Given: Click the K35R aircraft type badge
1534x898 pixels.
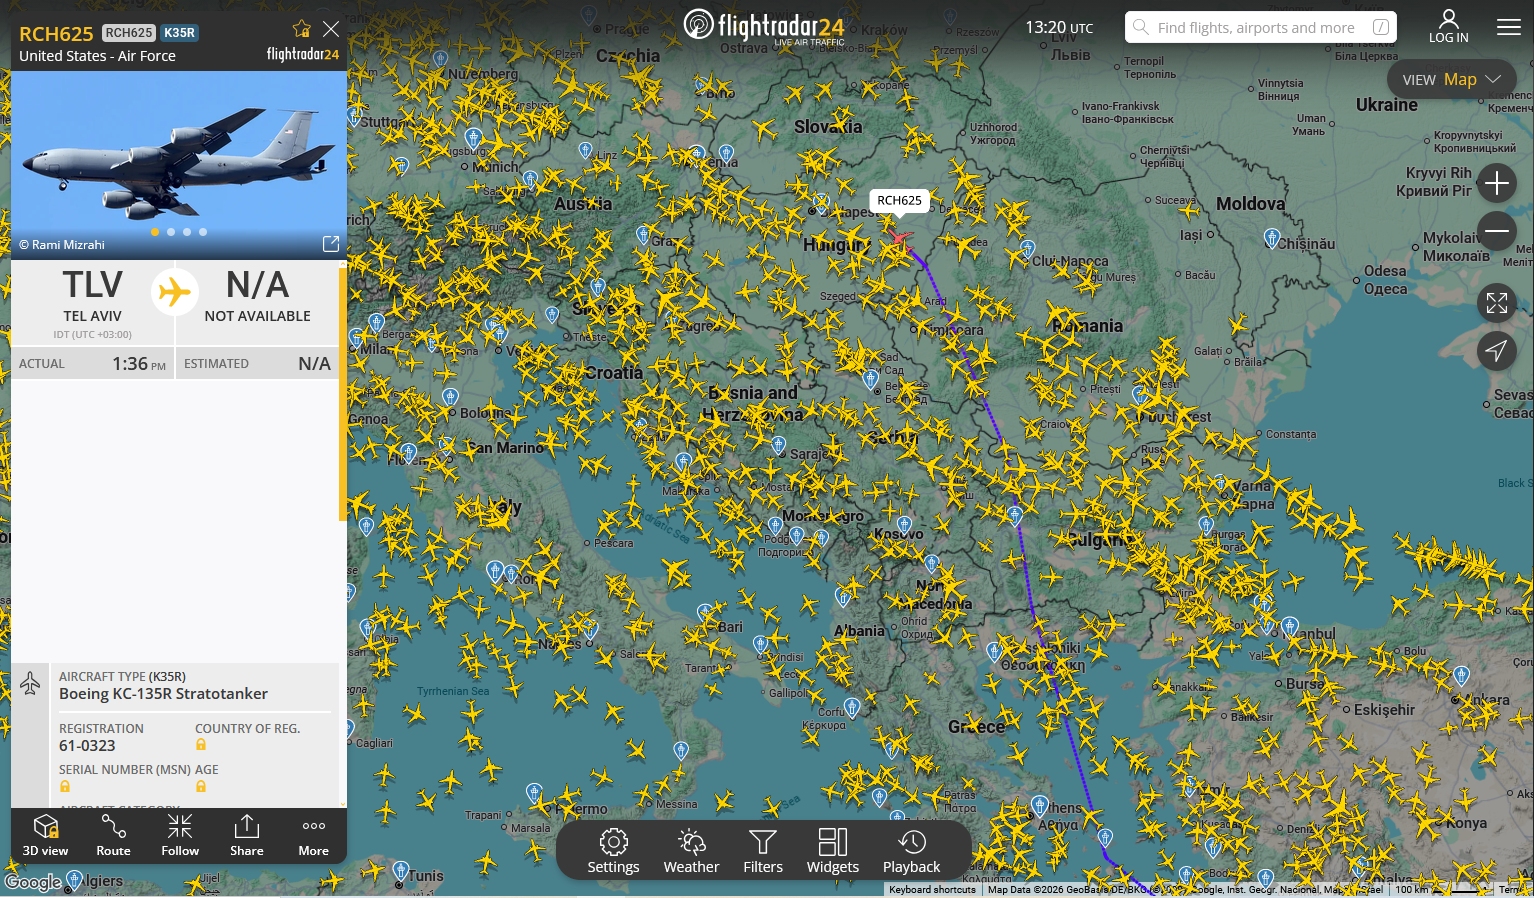Looking at the screenshot, I should point(180,33).
